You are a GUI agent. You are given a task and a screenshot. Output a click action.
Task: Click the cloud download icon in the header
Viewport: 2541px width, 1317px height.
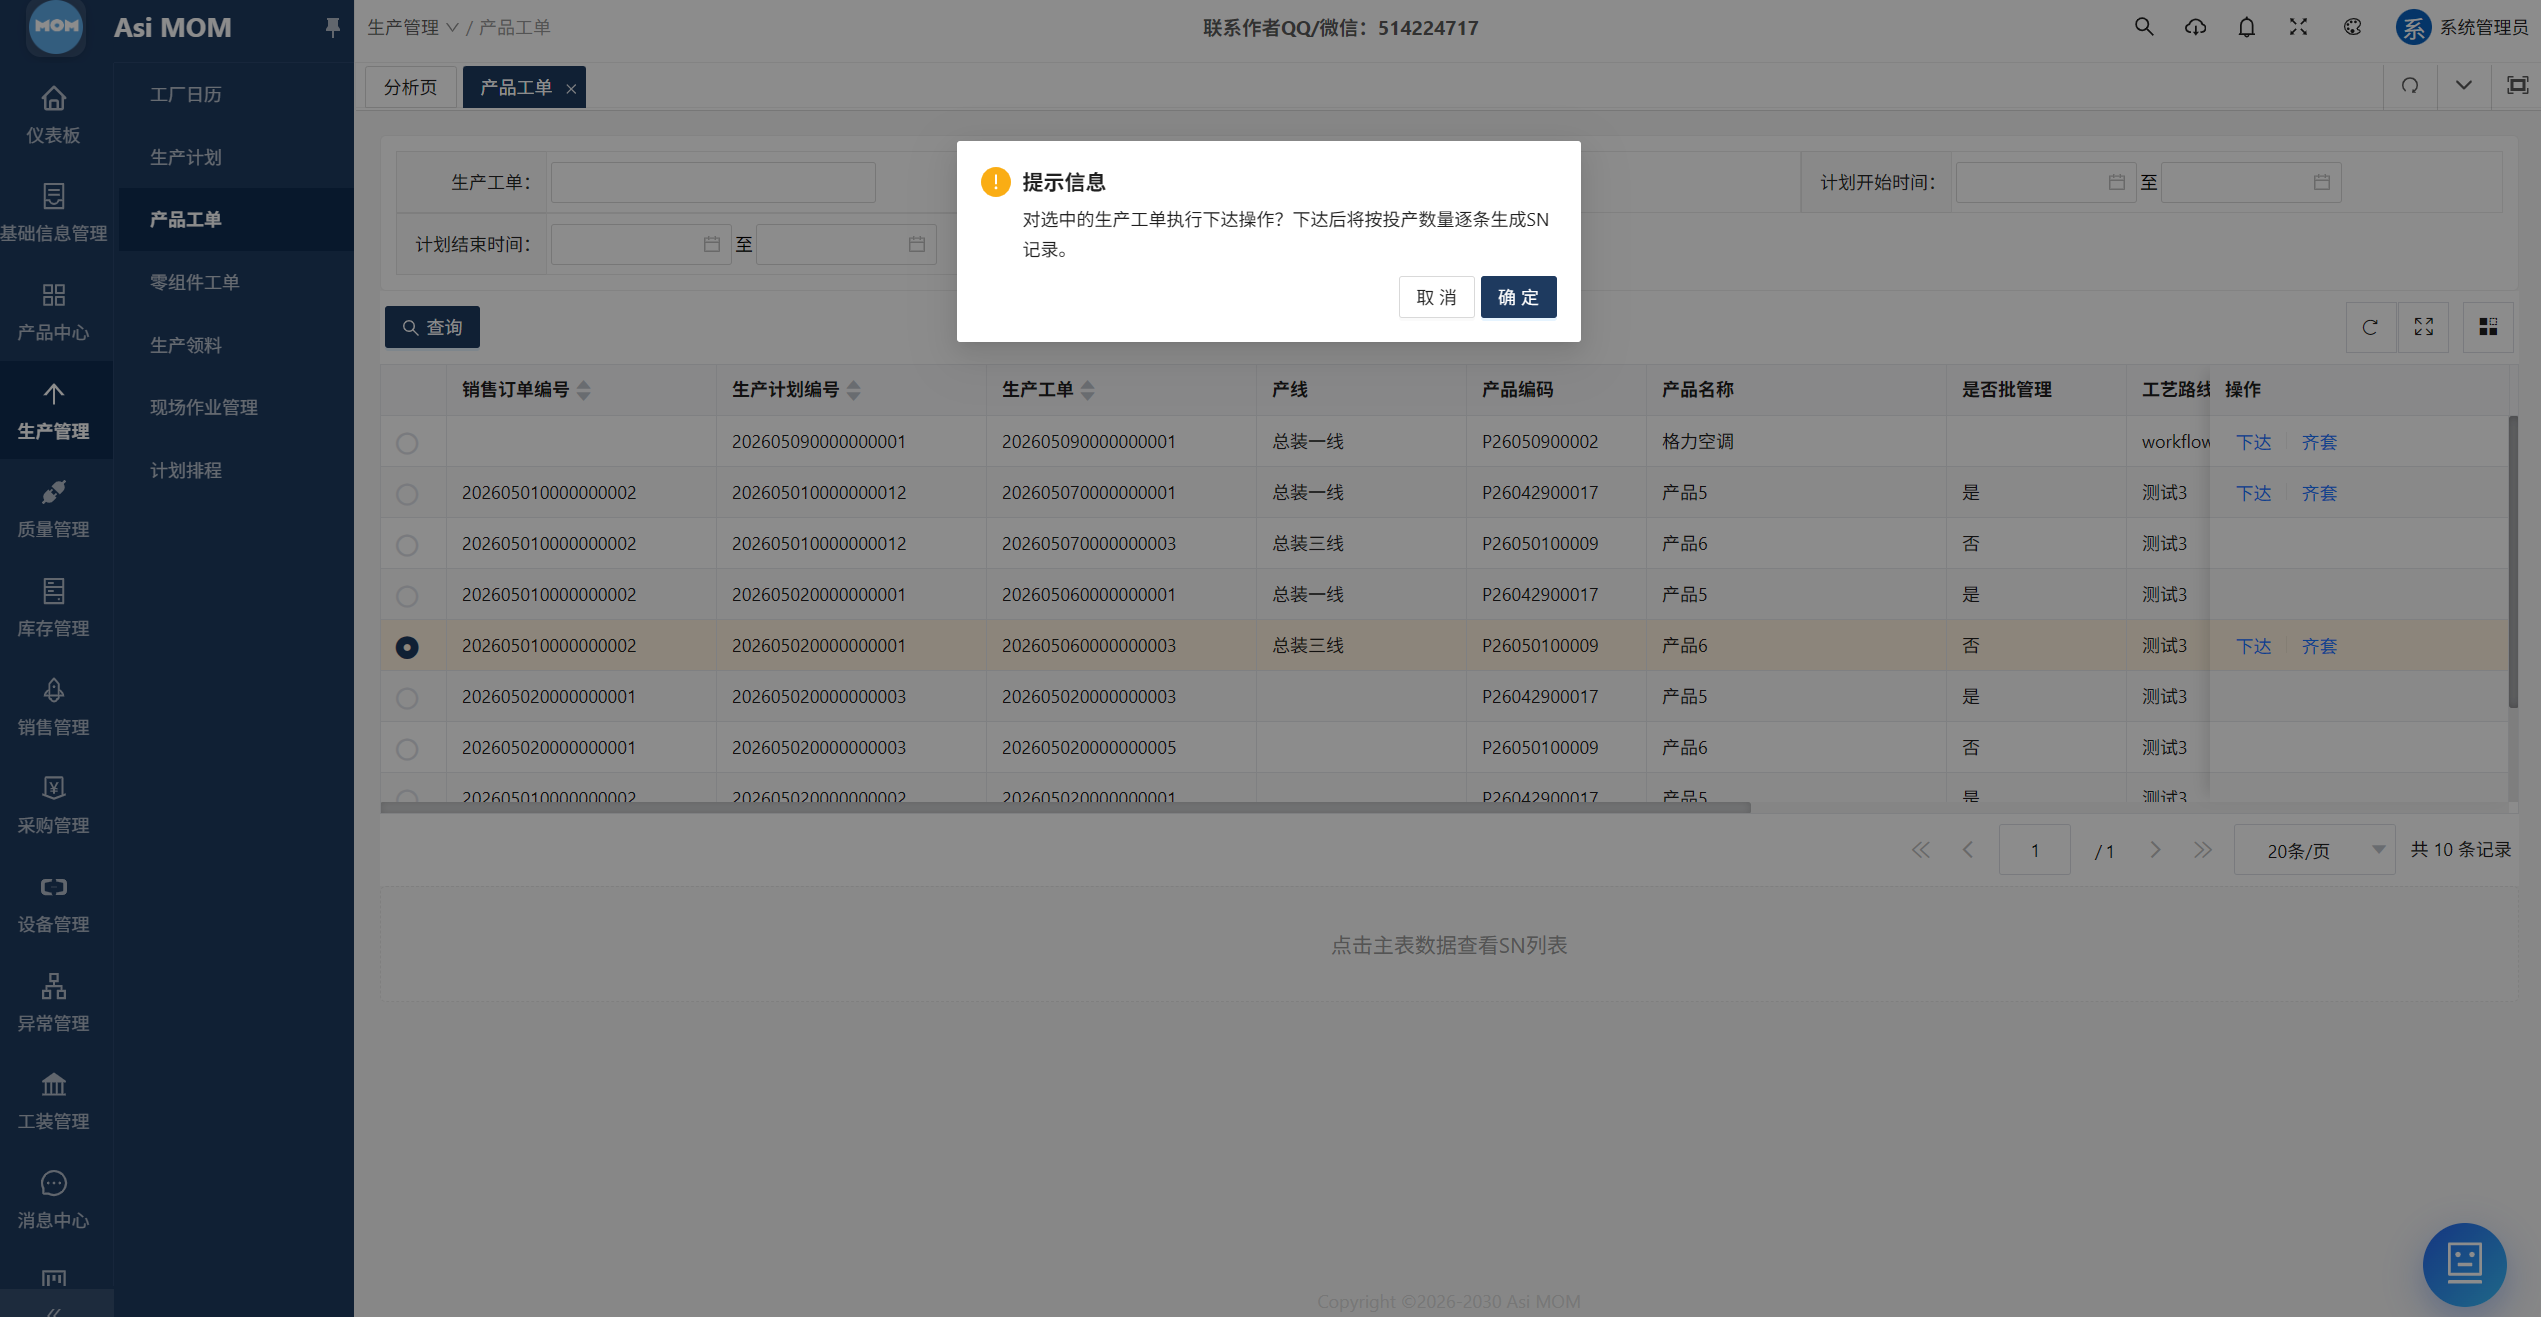tap(2195, 27)
